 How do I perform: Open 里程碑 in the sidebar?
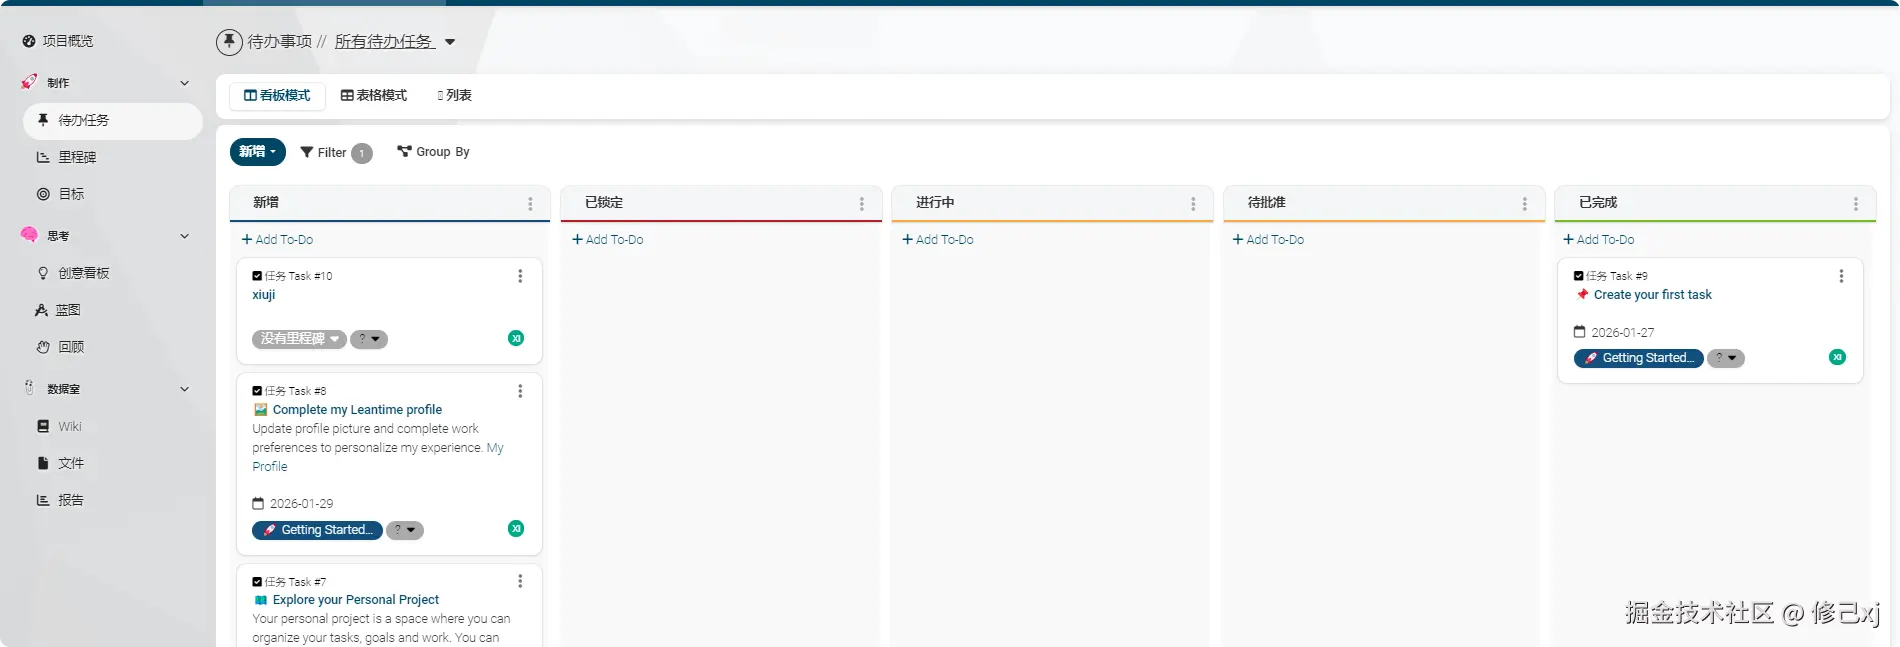[x=77, y=157]
